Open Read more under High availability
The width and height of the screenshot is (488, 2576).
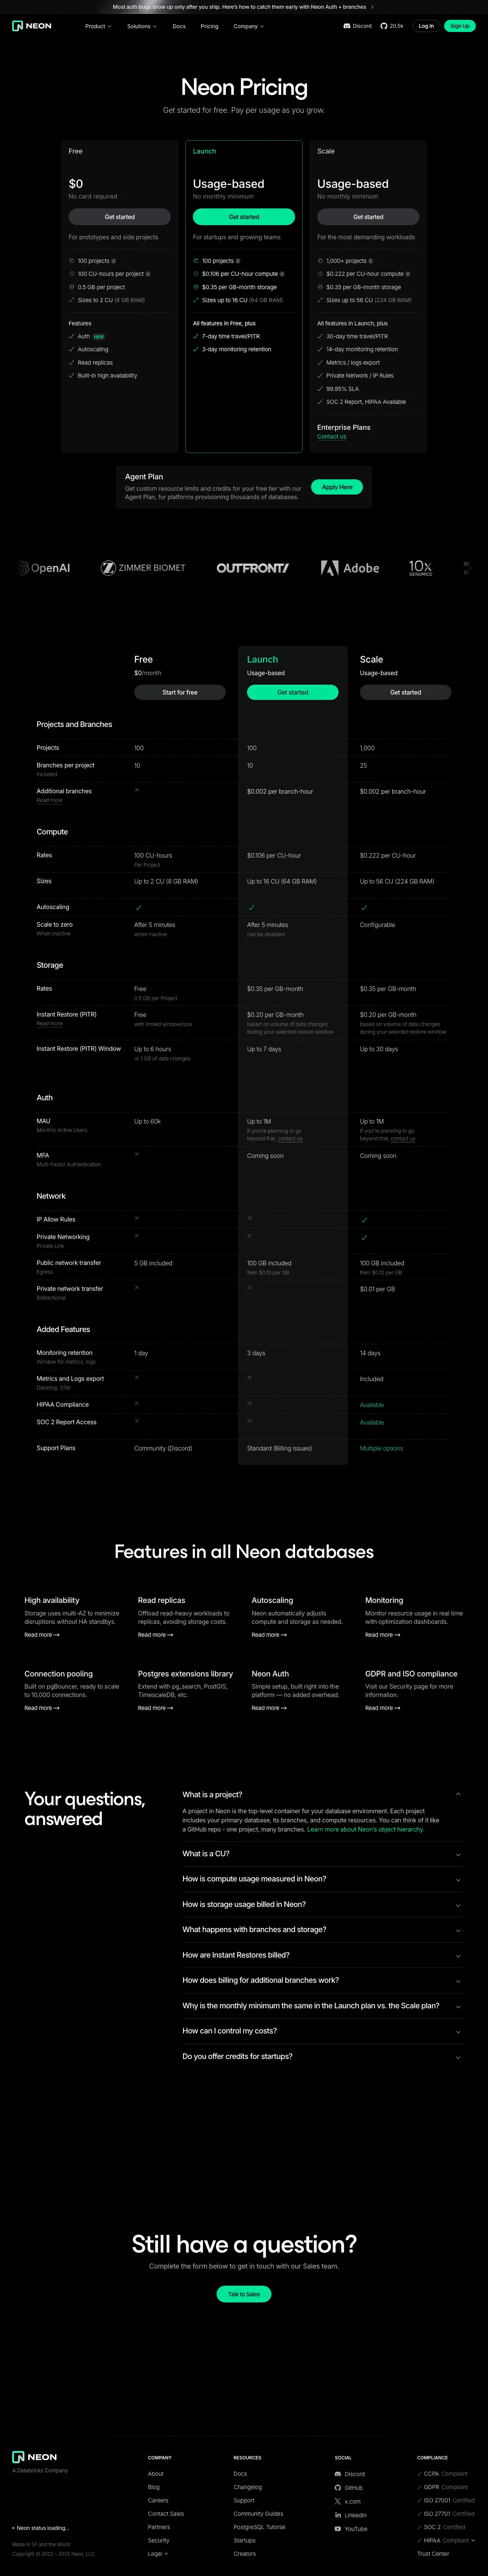click(x=42, y=1635)
